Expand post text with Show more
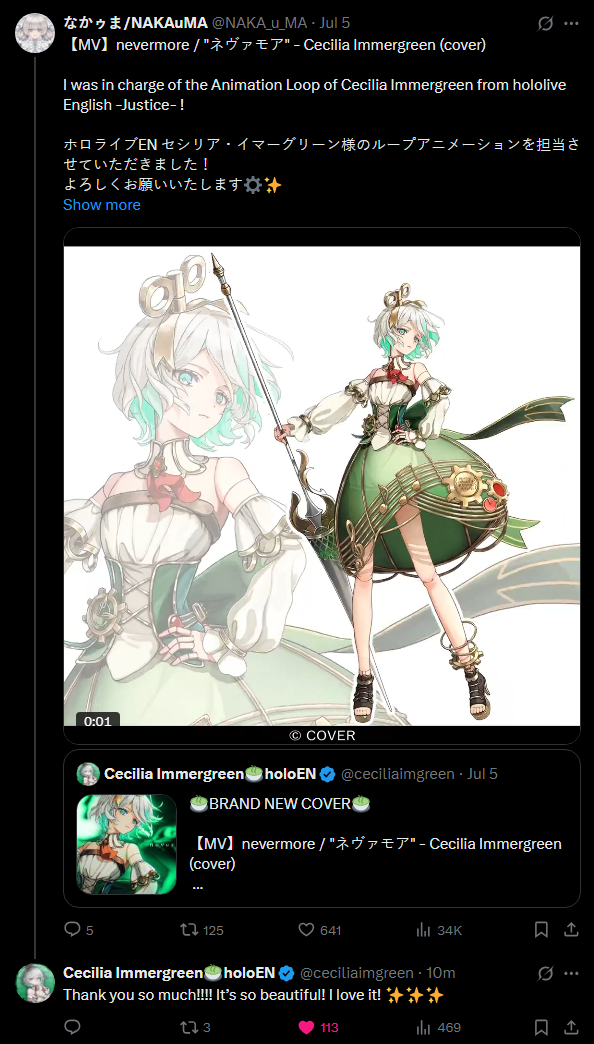This screenshot has height=1044, width=594. point(101,205)
